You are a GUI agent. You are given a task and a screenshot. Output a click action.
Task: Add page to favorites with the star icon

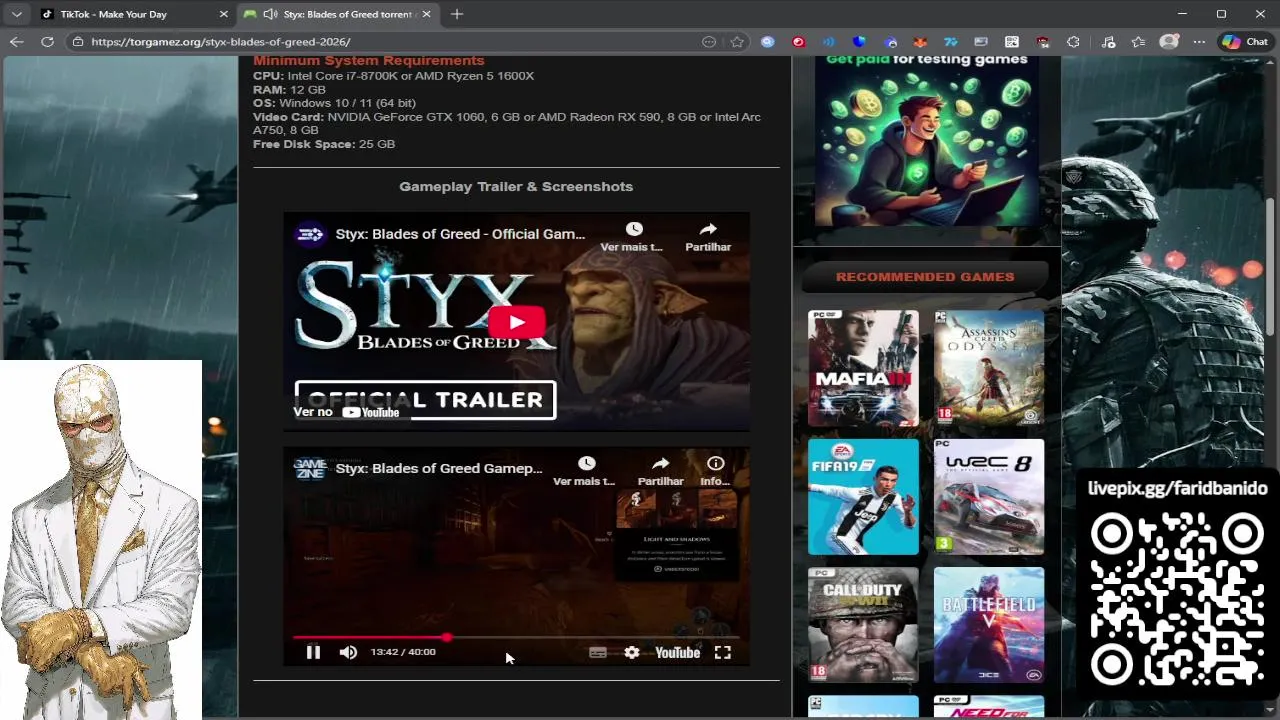click(737, 42)
